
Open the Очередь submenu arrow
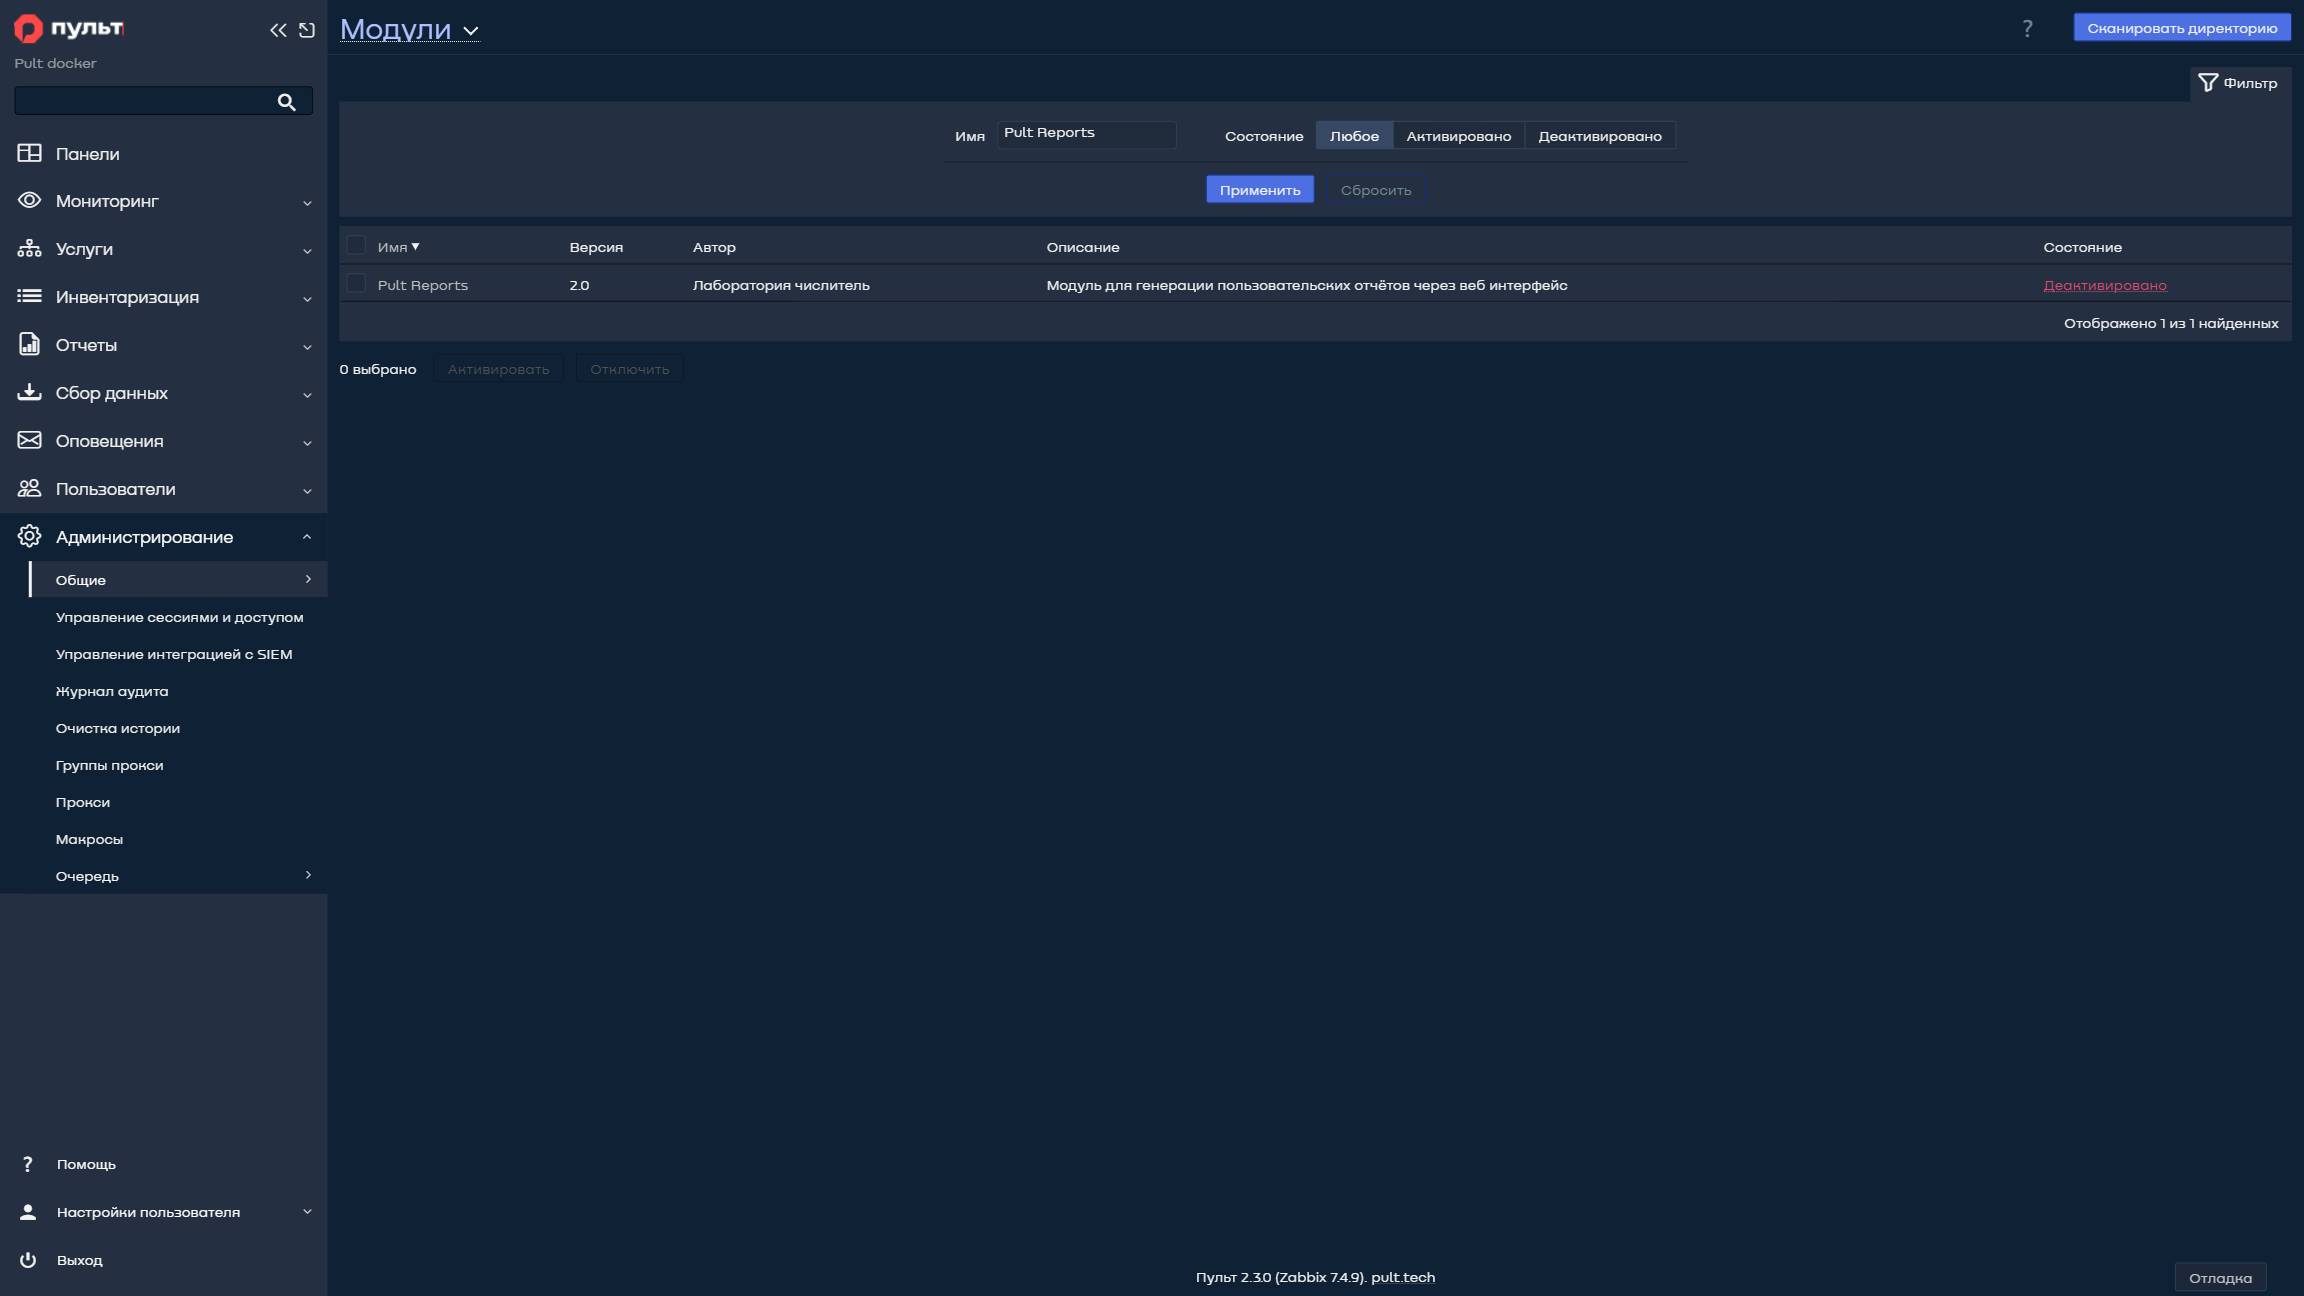point(308,875)
